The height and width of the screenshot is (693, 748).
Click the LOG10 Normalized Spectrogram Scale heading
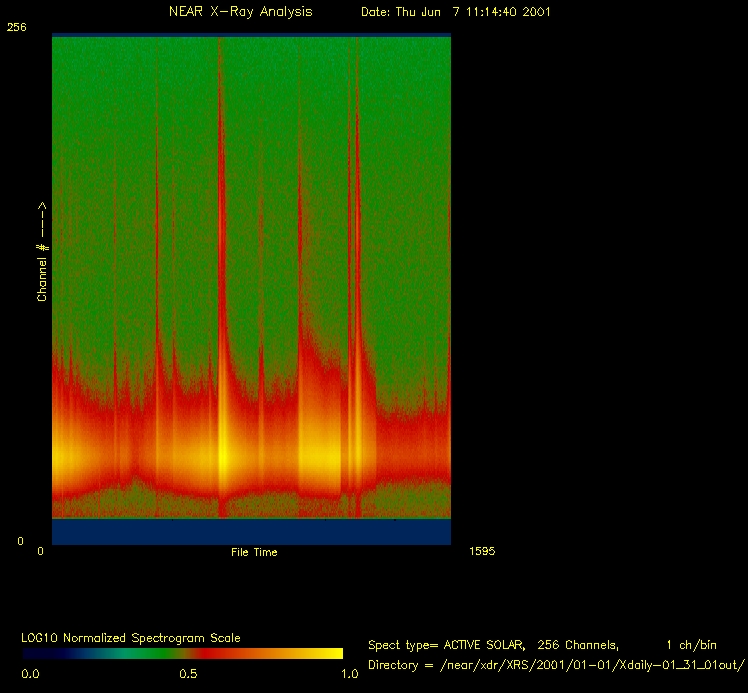(x=131, y=638)
